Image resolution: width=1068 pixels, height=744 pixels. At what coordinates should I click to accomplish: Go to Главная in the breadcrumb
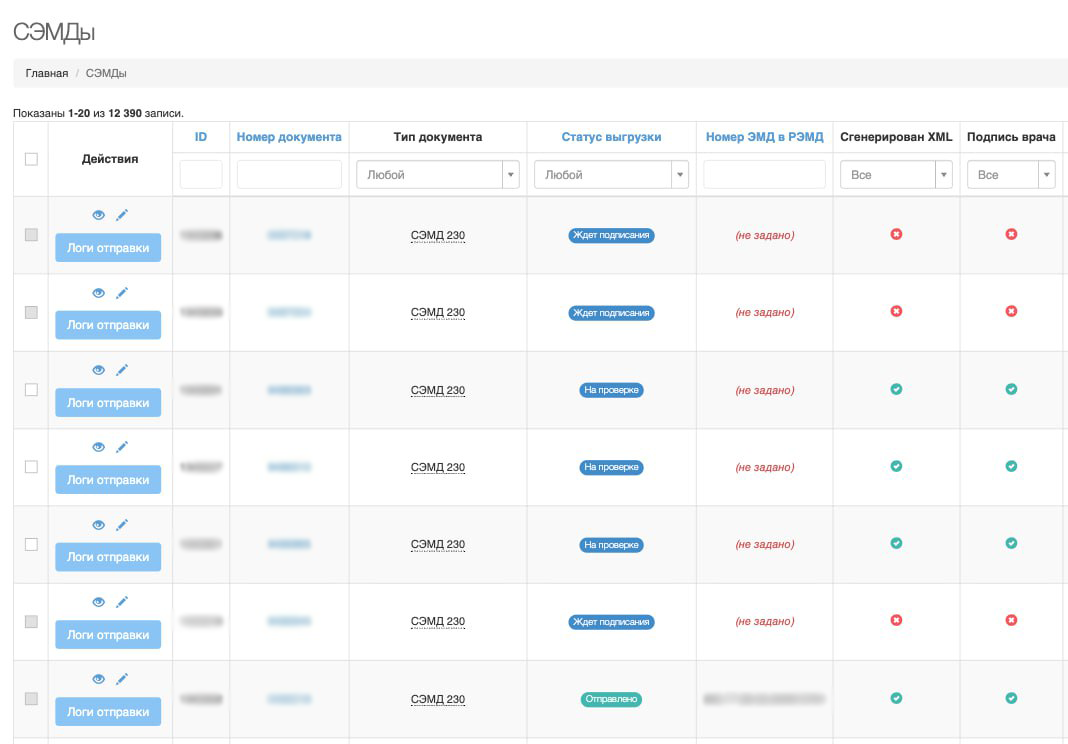[x=47, y=74]
